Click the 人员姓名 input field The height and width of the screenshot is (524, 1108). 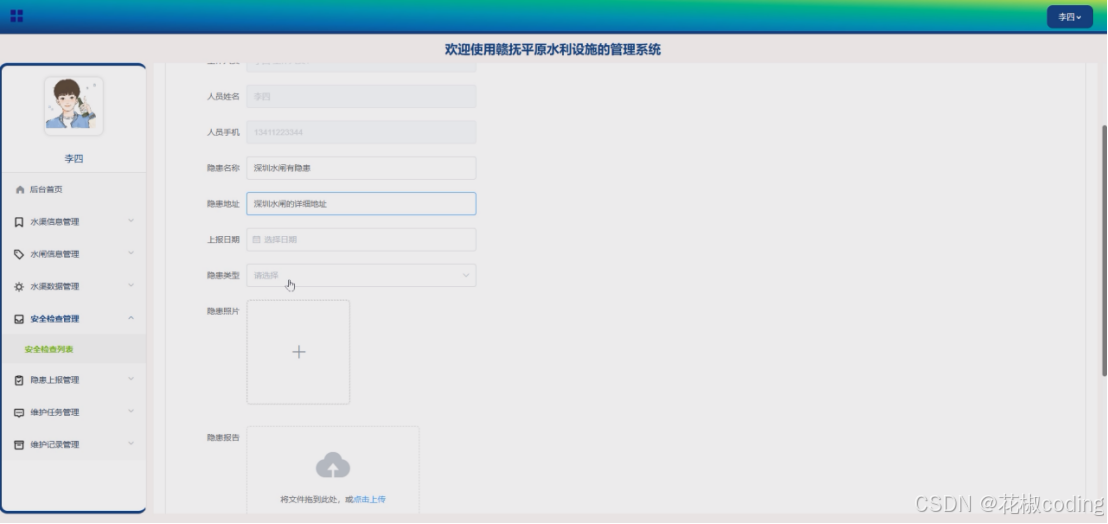pyautogui.click(x=361, y=96)
